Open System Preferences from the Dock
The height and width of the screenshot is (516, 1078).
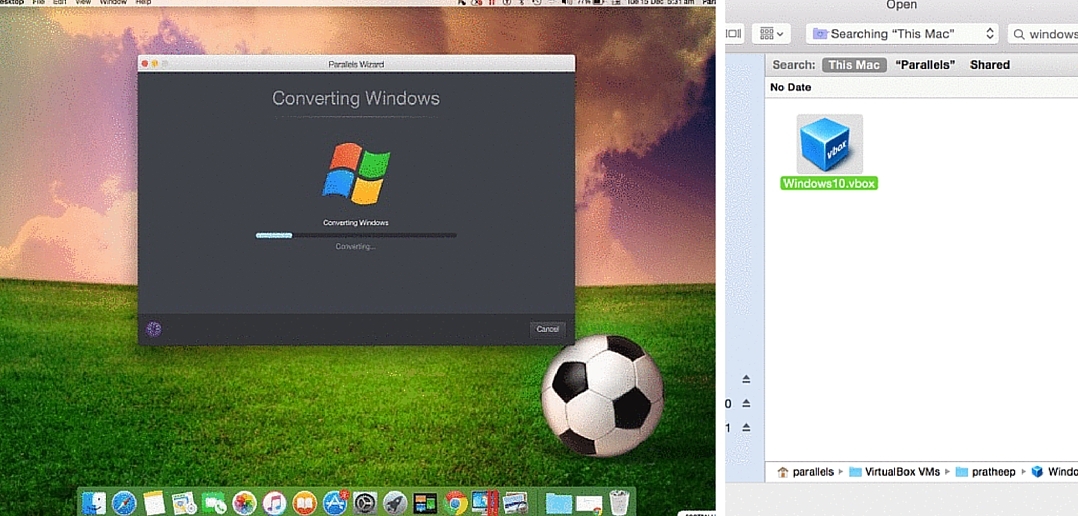tap(365, 503)
